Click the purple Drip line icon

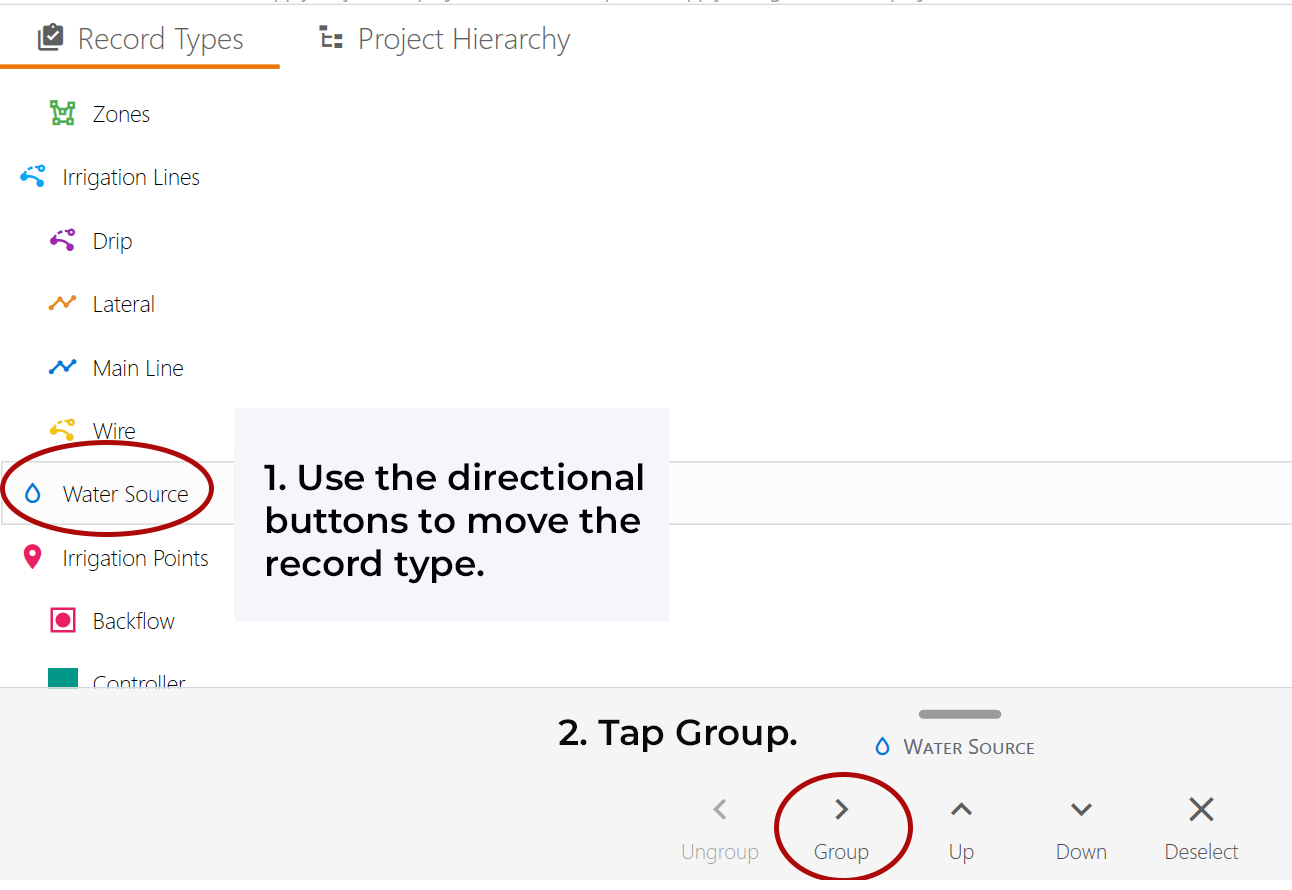coord(63,241)
